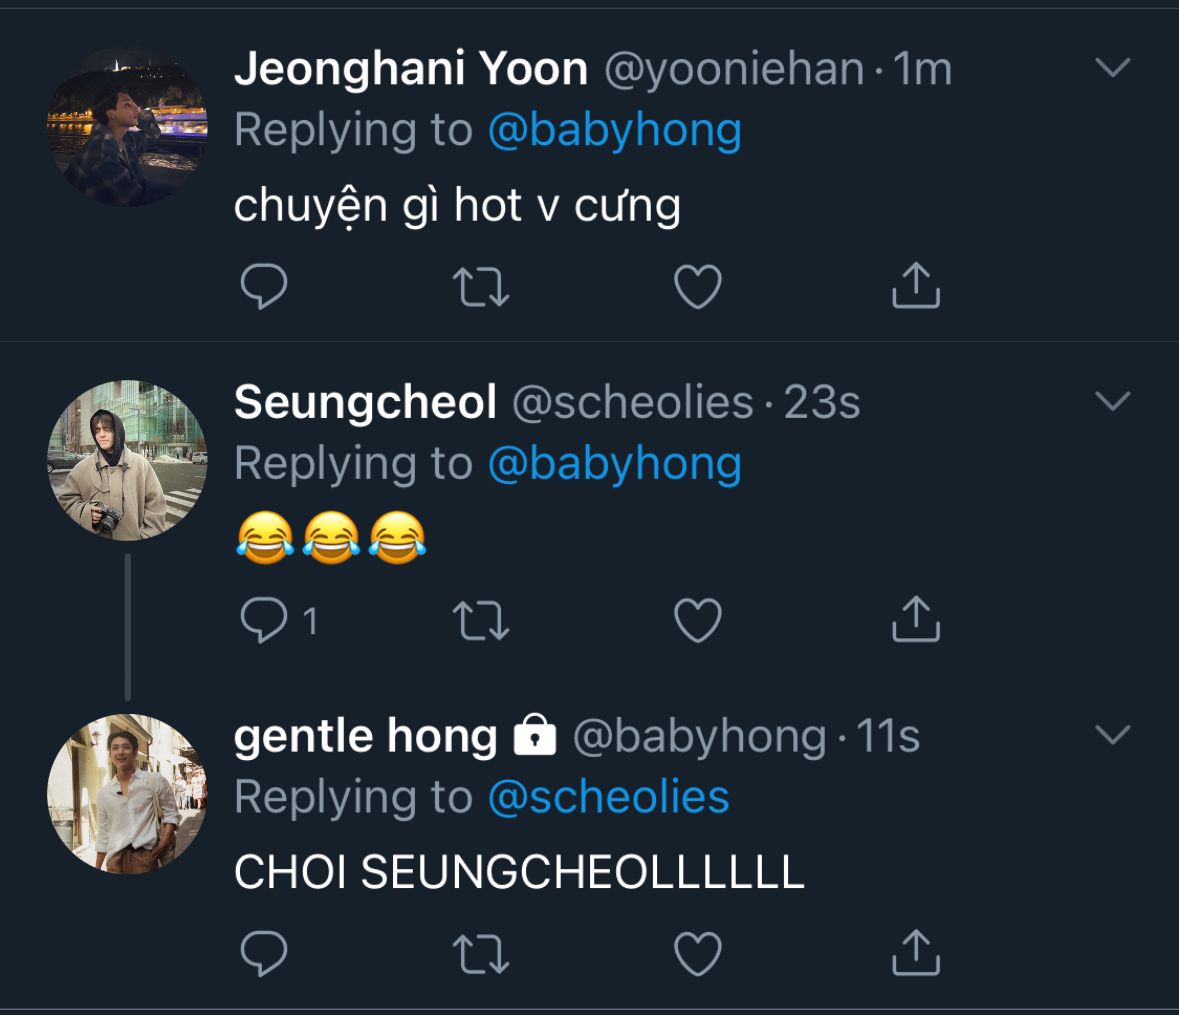Like Seungcheol's laughing emoji tweet

698,621
